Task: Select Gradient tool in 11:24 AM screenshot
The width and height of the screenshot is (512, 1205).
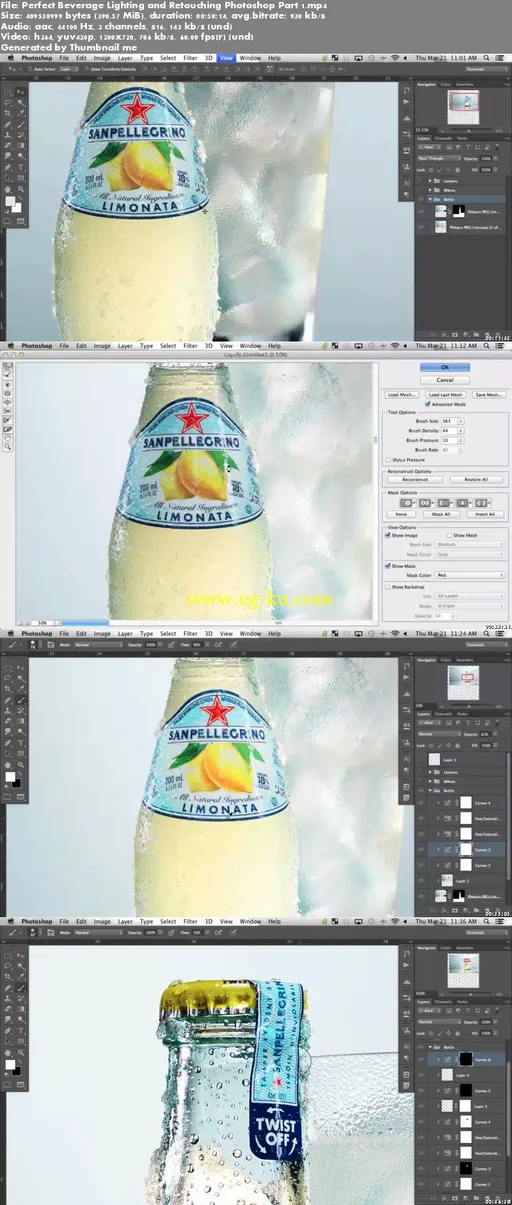Action: tap(21, 721)
